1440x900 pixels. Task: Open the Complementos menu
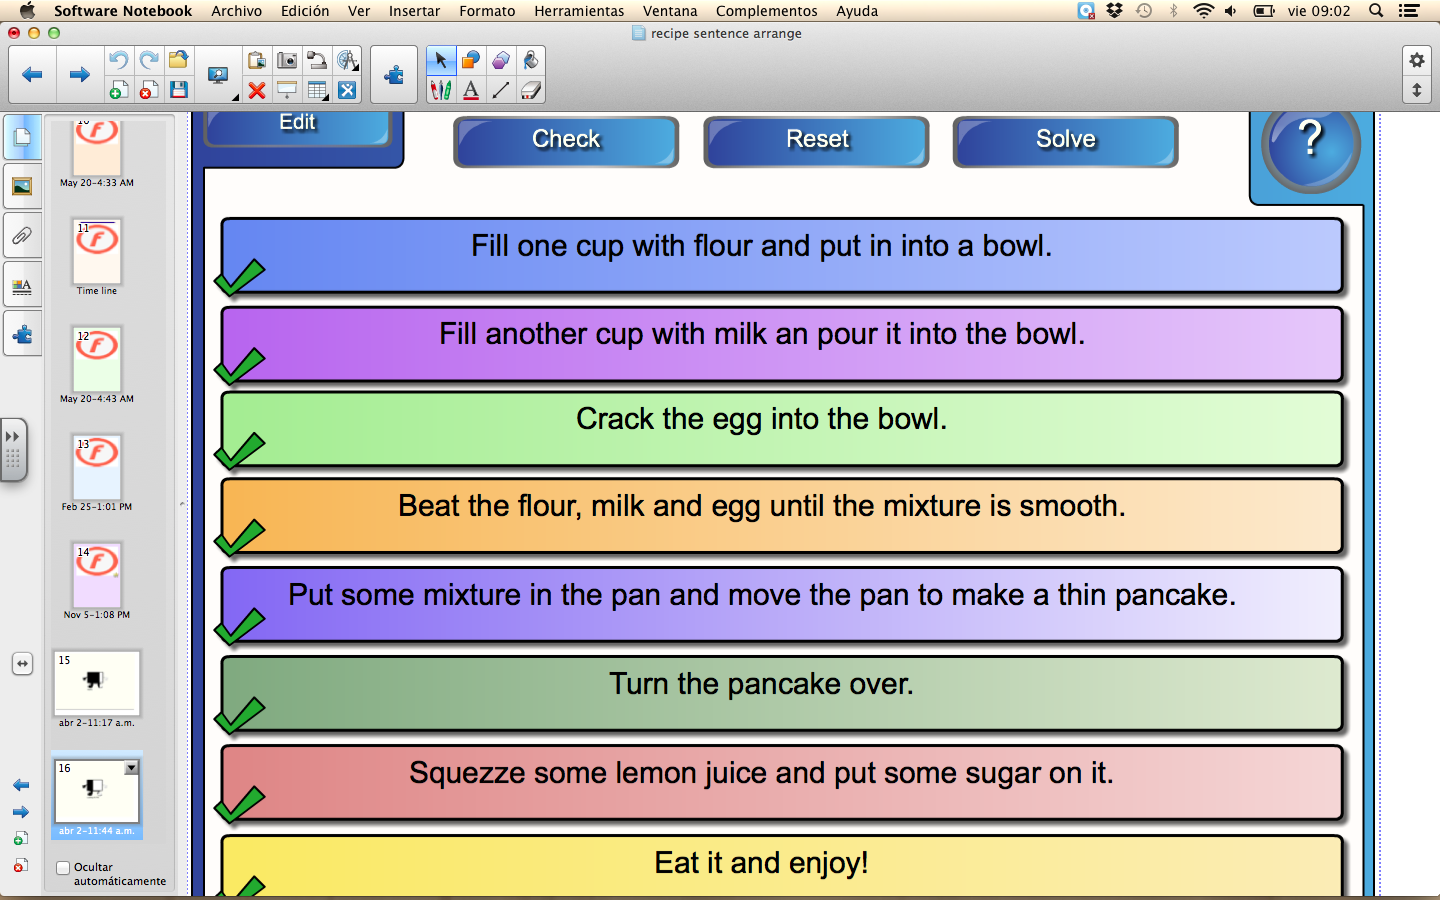[x=766, y=11]
